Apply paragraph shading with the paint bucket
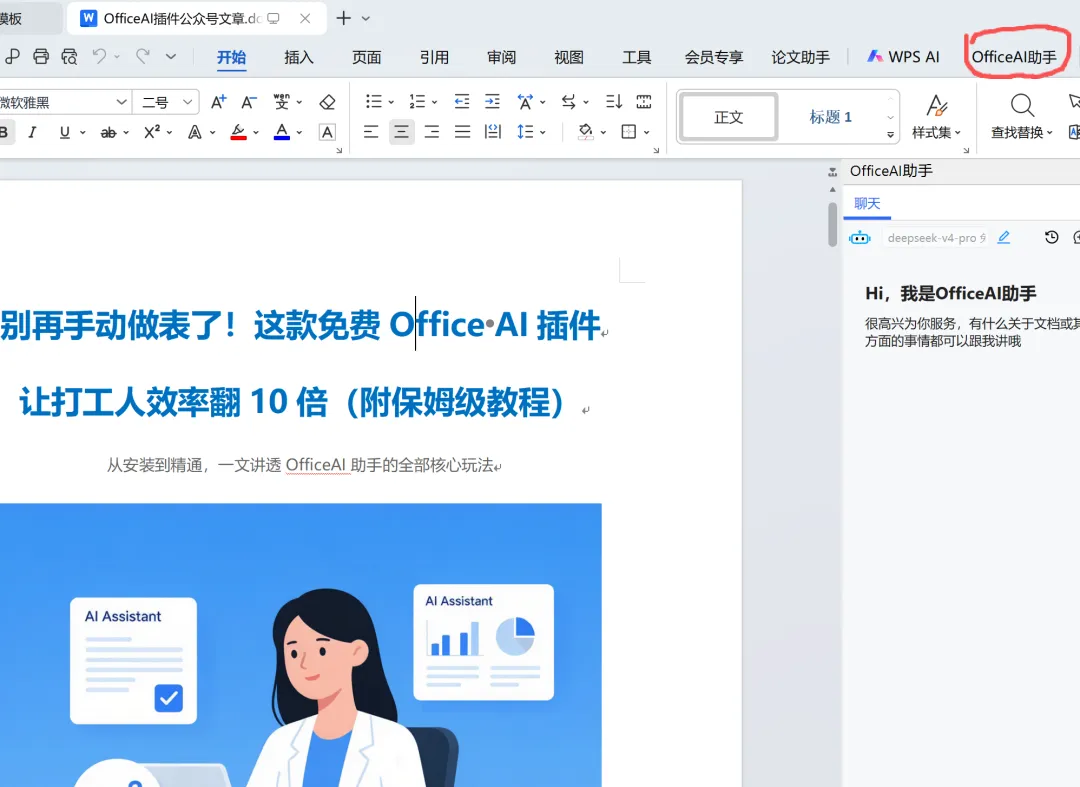Image resolution: width=1080 pixels, height=787 pixels. (x=585, y=132)
